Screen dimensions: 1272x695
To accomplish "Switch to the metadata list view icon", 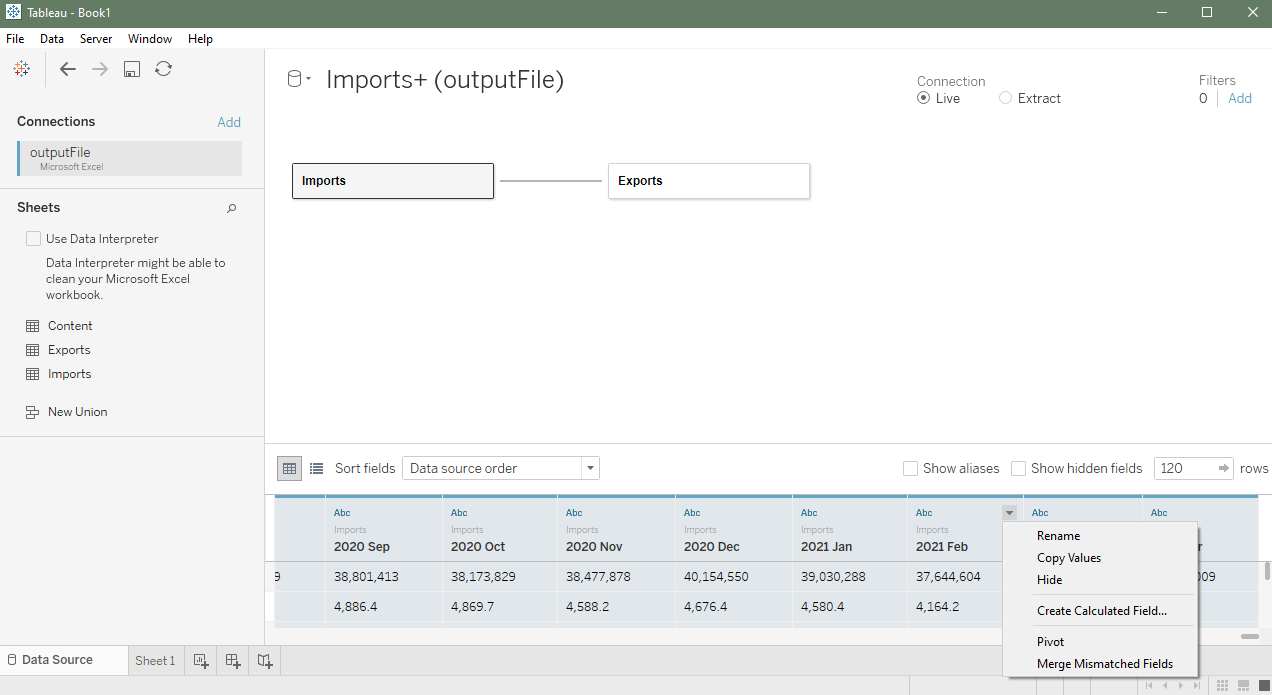I will pyautogui.click(x=317, y=468).
